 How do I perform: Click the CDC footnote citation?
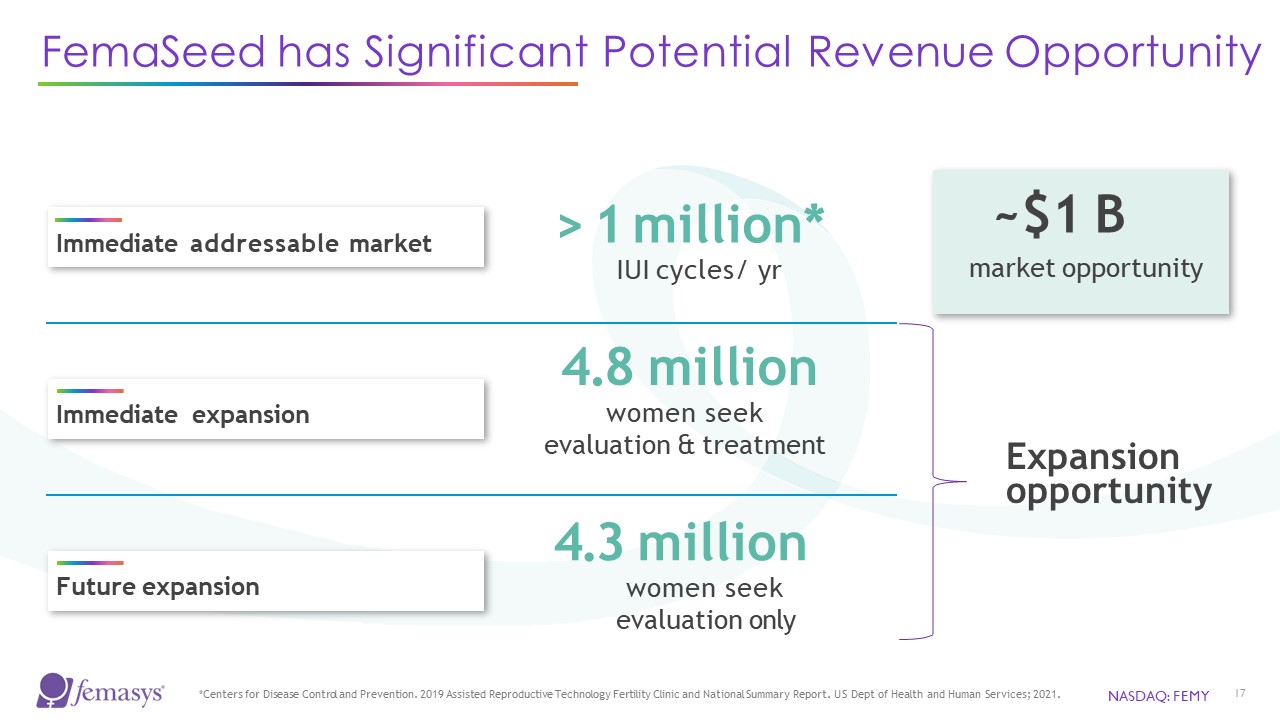(x=629, y=692)
